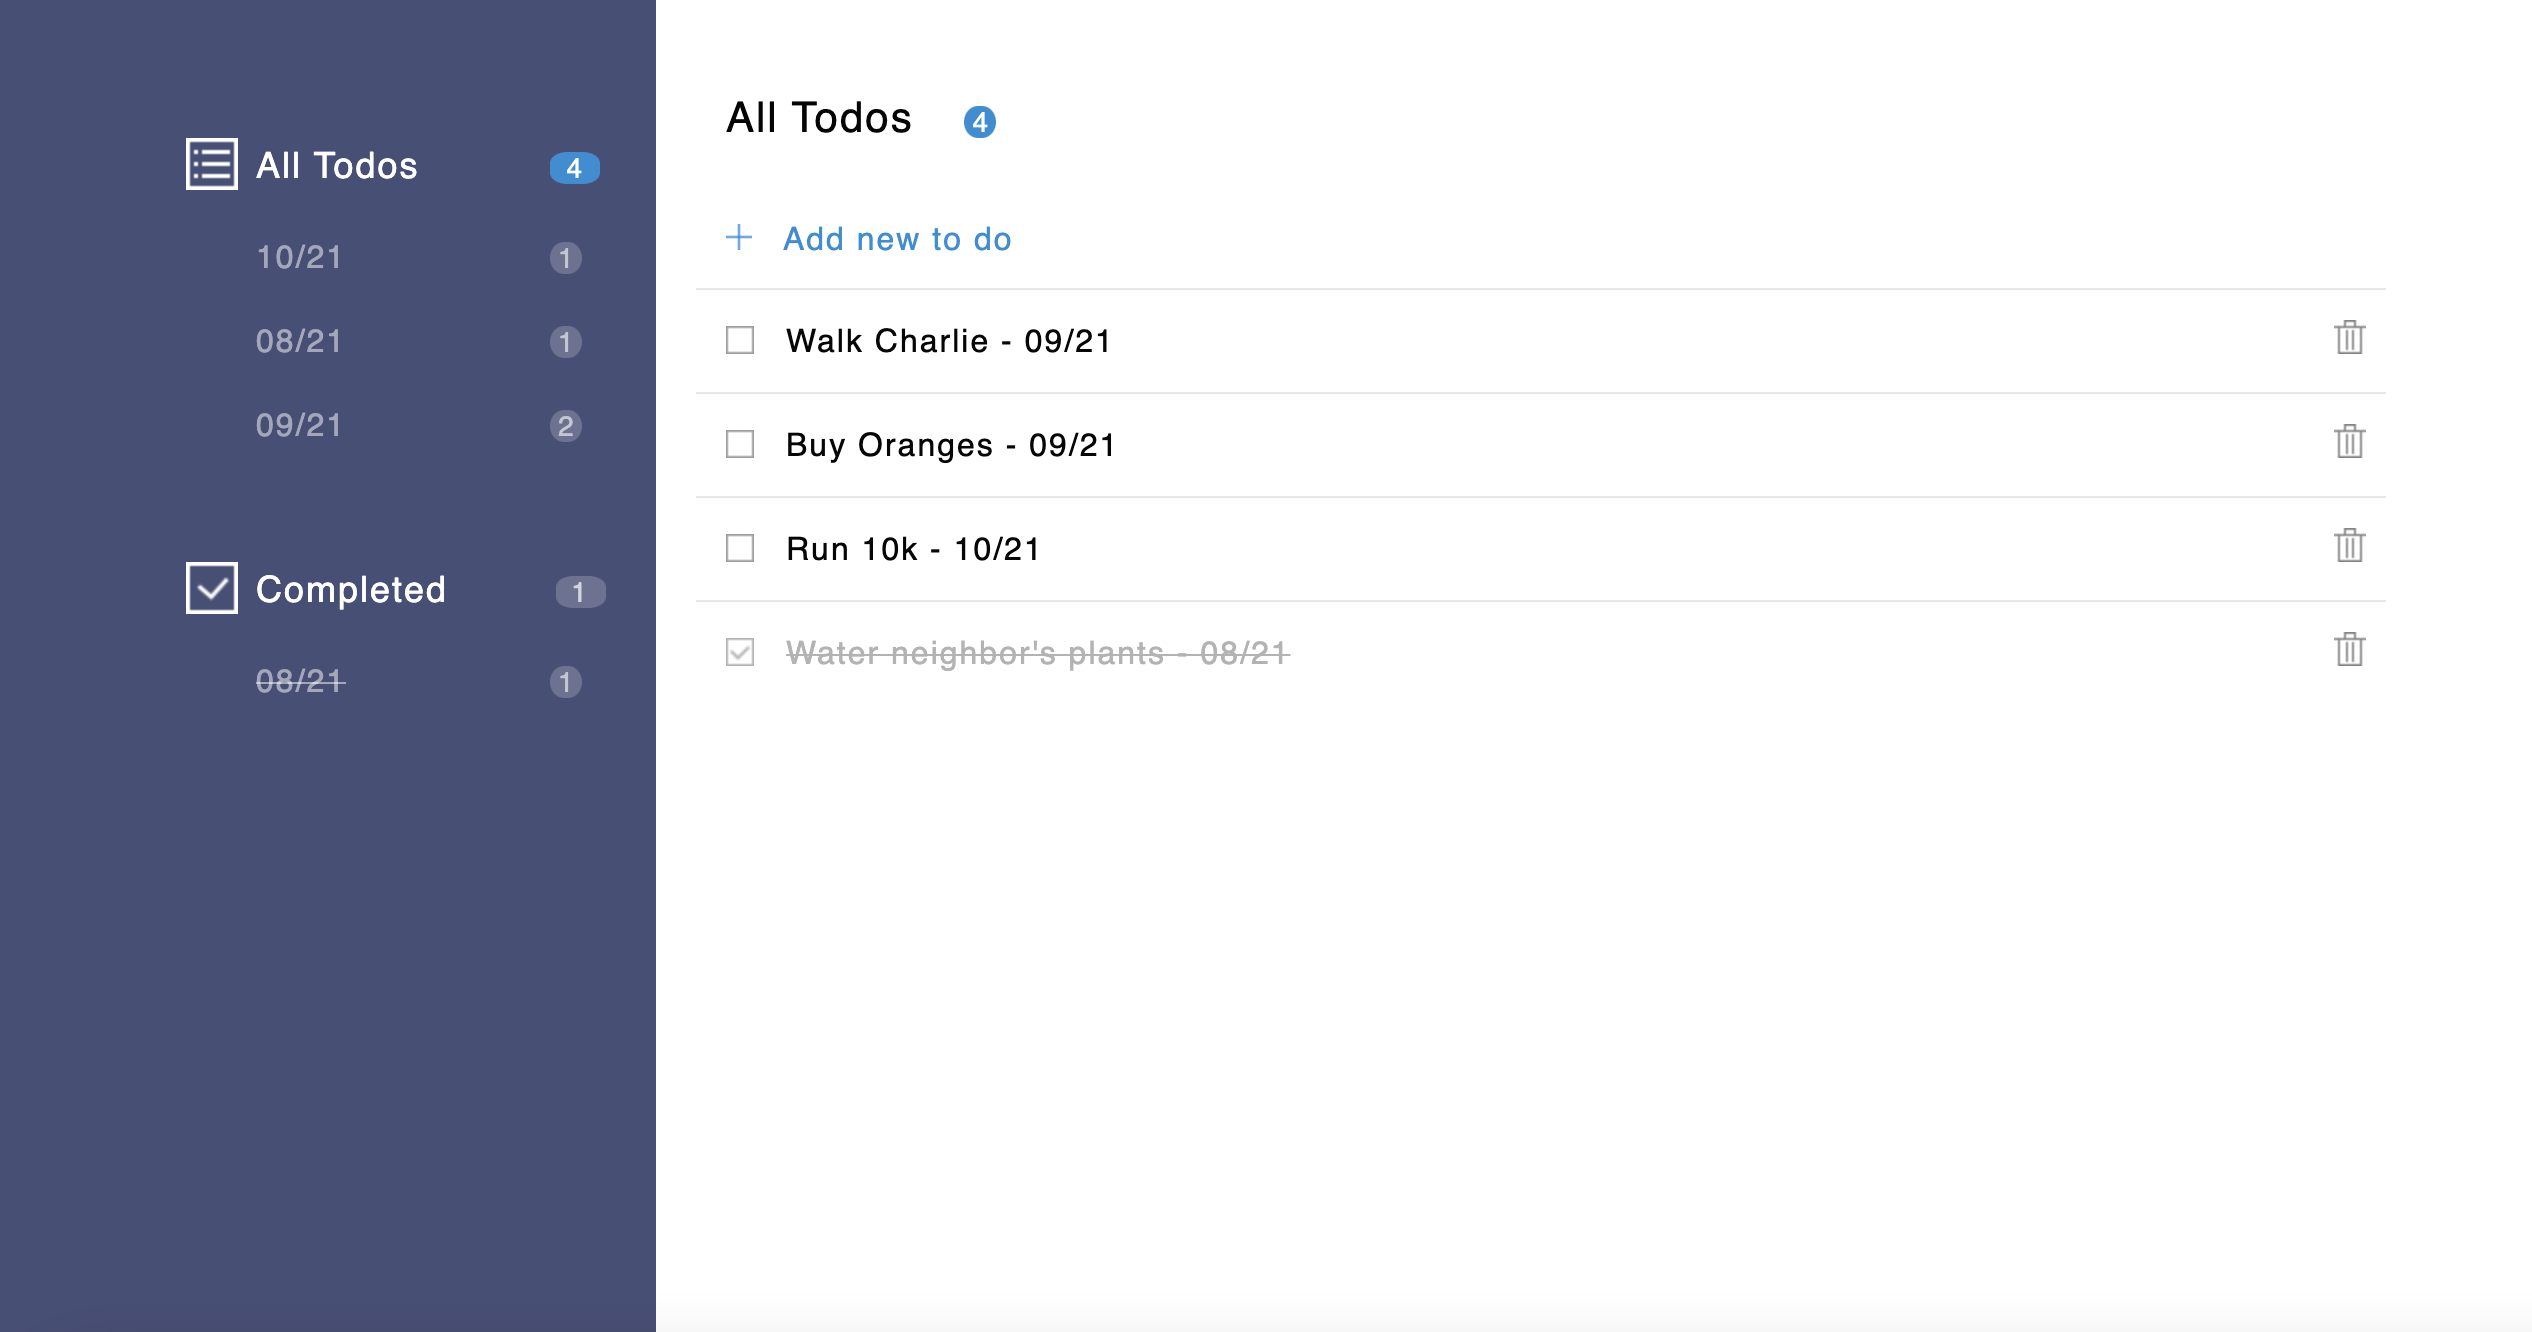Show the struck-through 08/21 completed group
This screenshot has width=2532, height=1332.
[300, 681]
